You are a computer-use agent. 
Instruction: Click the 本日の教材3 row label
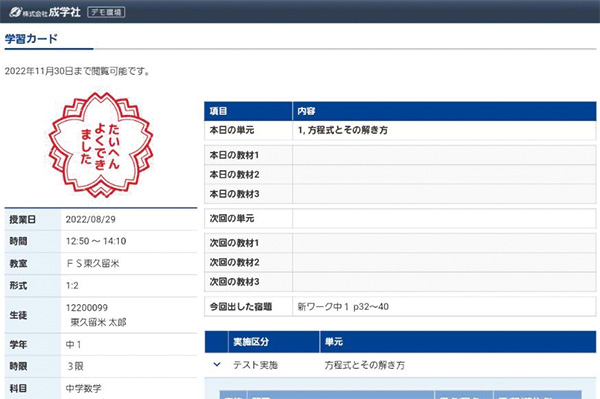234,194
